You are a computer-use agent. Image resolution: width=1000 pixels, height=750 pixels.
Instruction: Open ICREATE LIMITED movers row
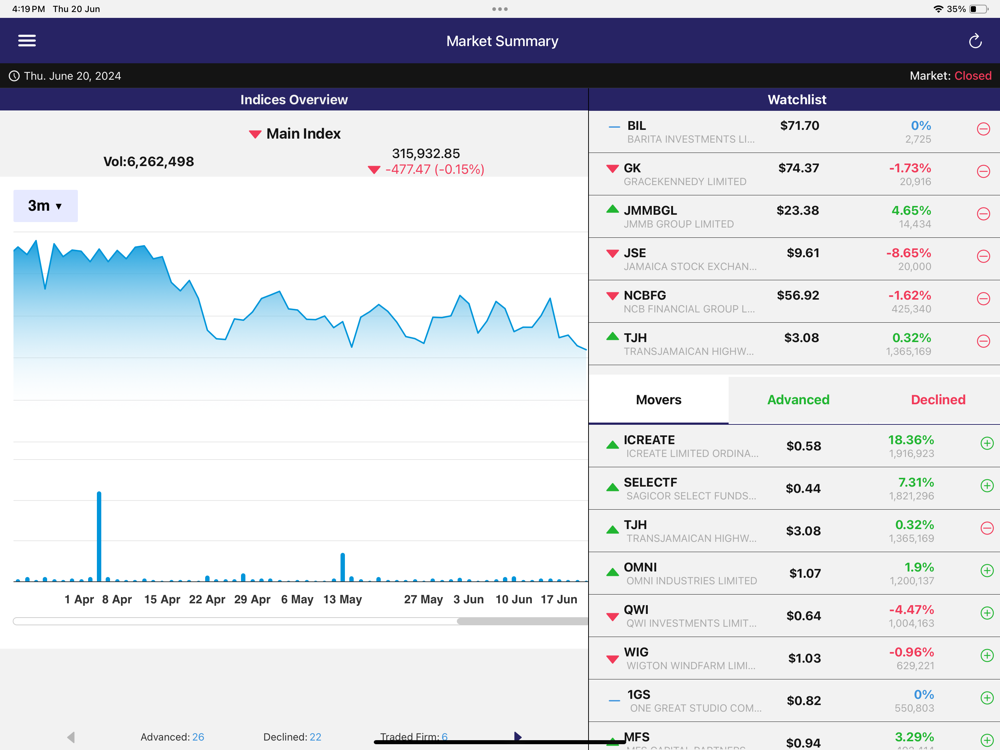pos(794,446)
